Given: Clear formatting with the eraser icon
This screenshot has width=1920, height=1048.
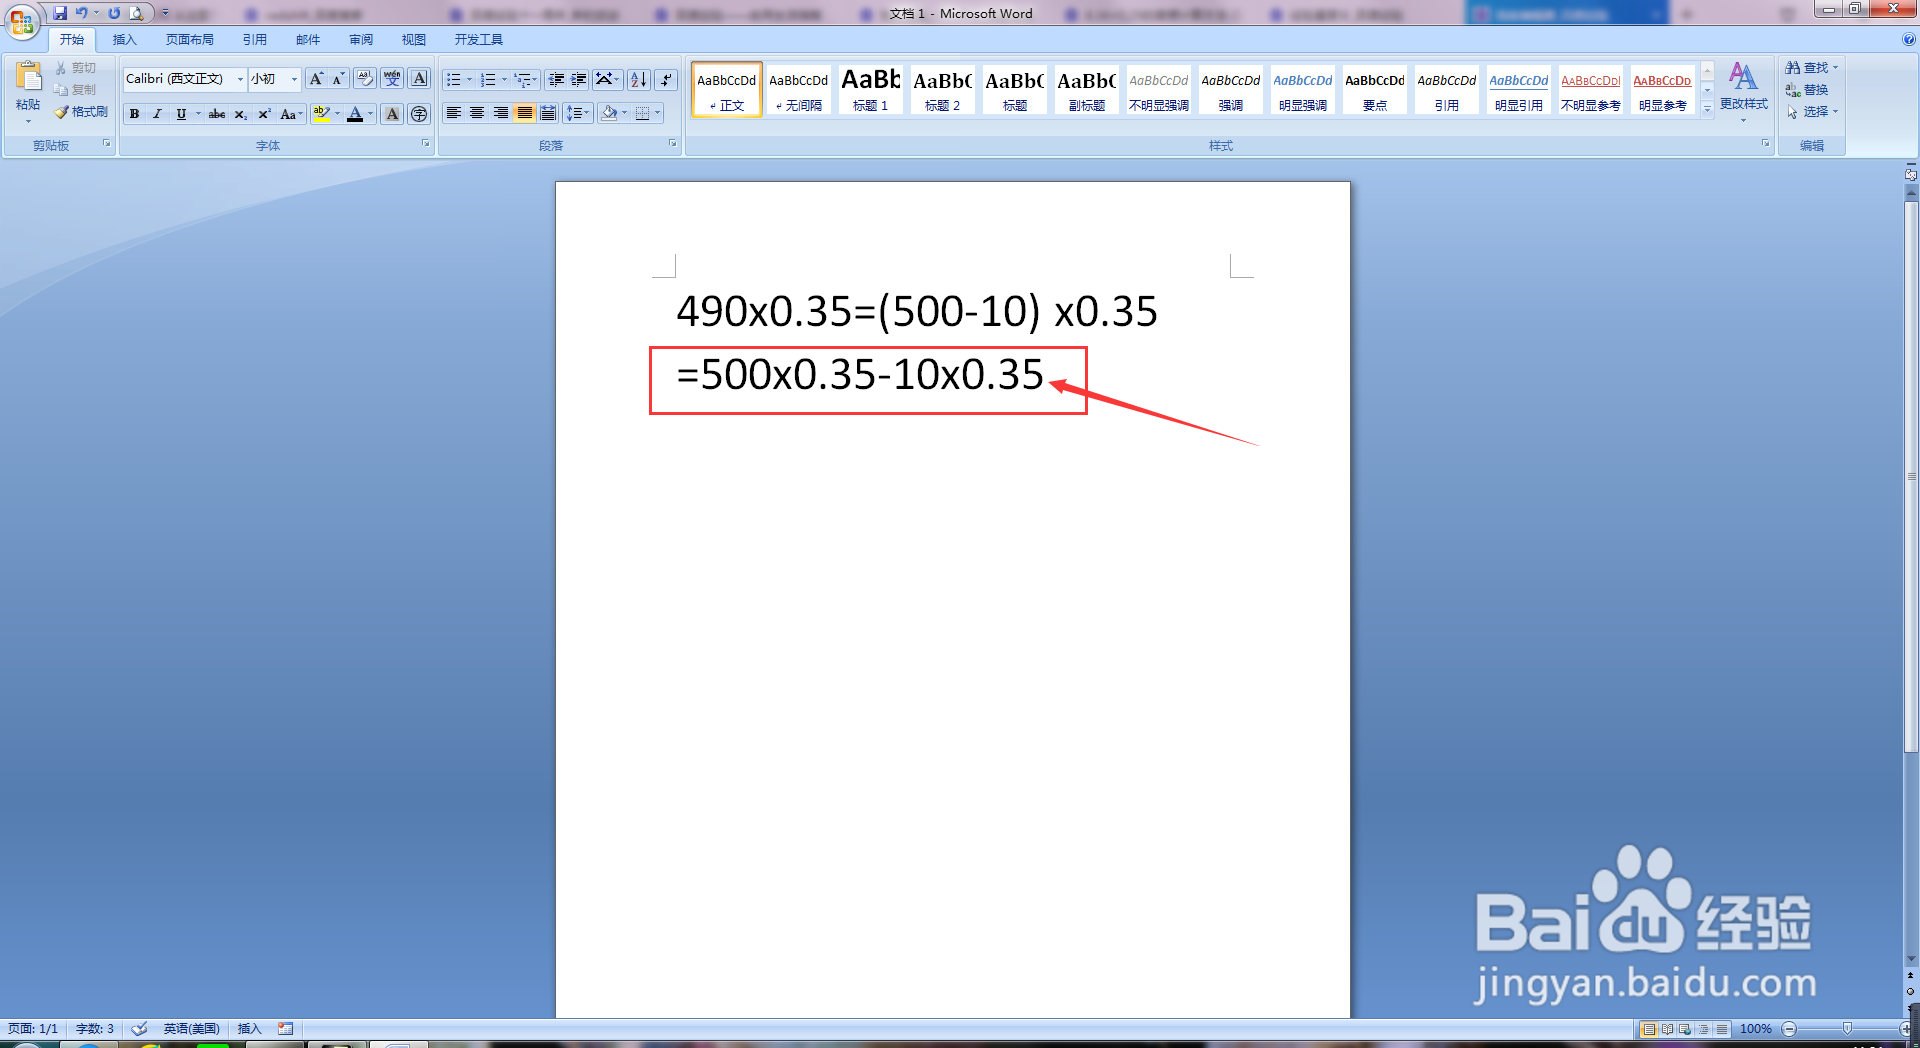Looking at the screenshot, I should [365, 79].
